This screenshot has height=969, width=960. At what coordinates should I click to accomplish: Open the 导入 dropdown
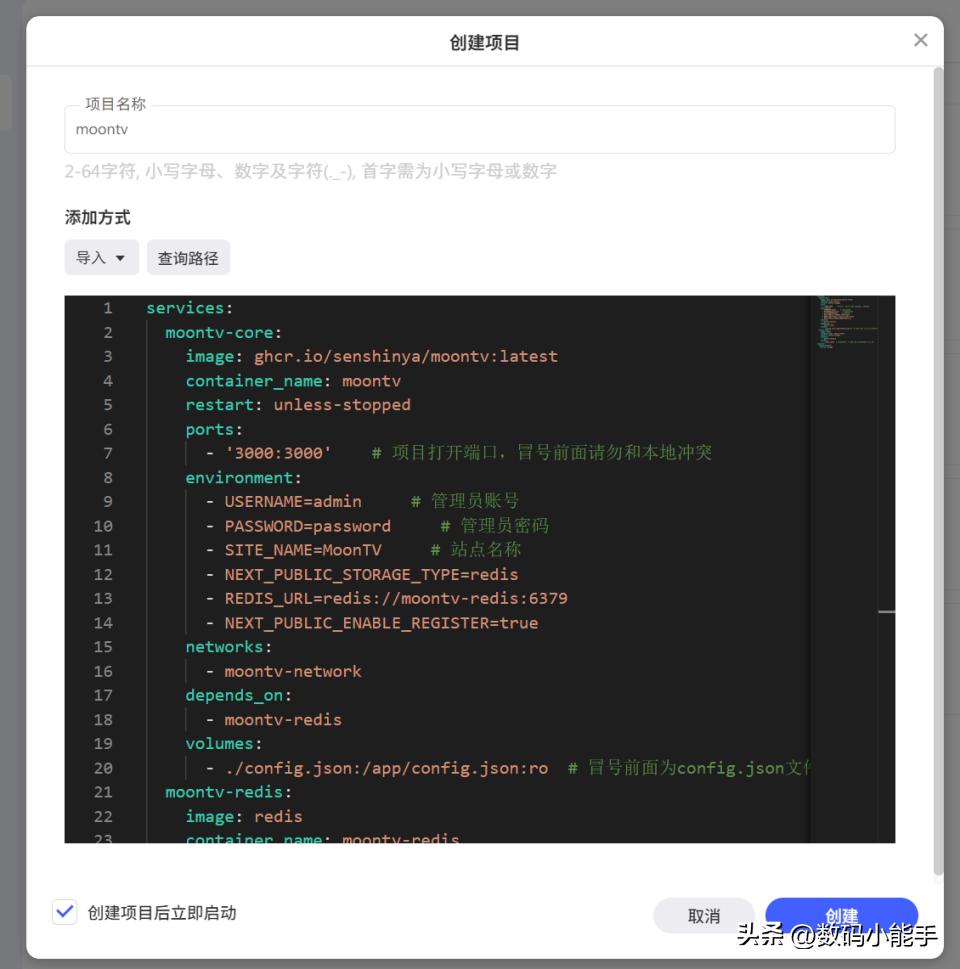[x=101, y=258]
